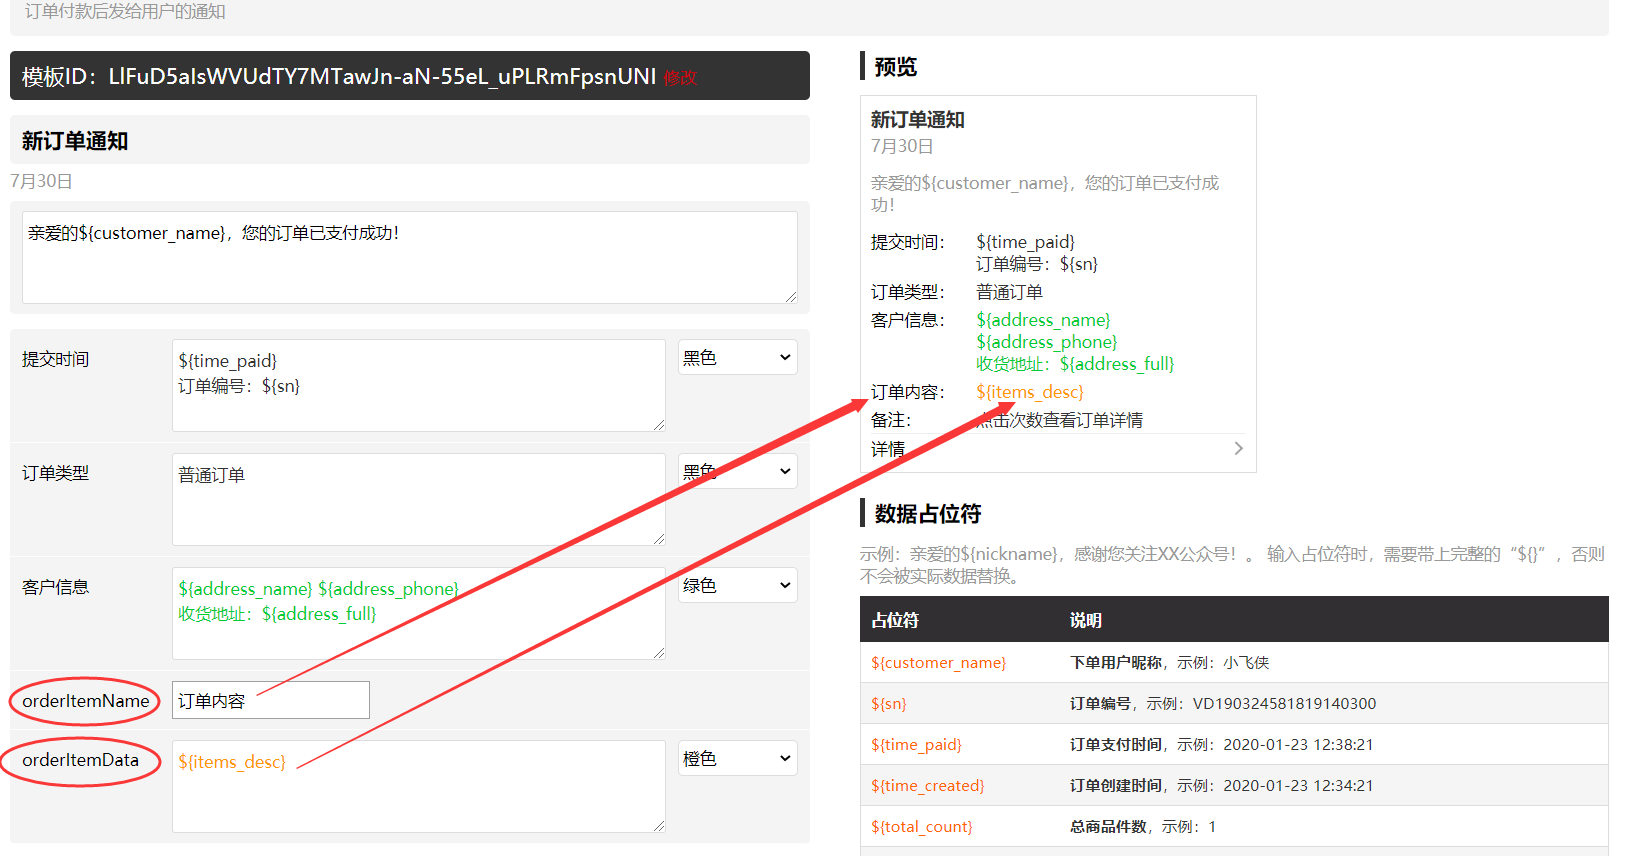This screenshot has width=1630, height=856.
Task: Open the 橙色 color dropdown
Action: pyautogui.click(x=737, y=759)
